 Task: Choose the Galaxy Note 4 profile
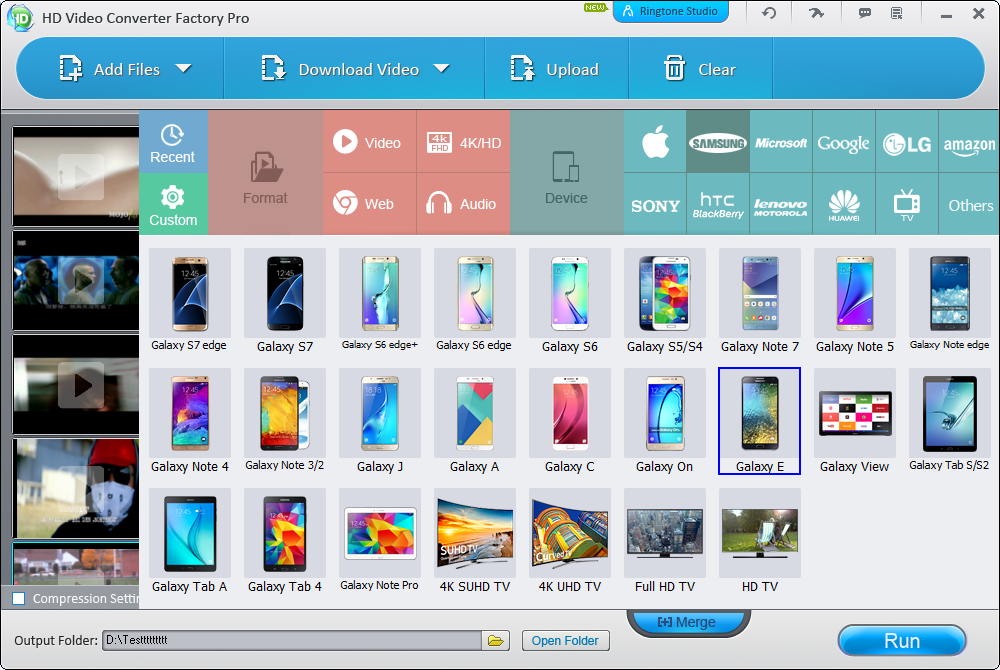point(189,421)
